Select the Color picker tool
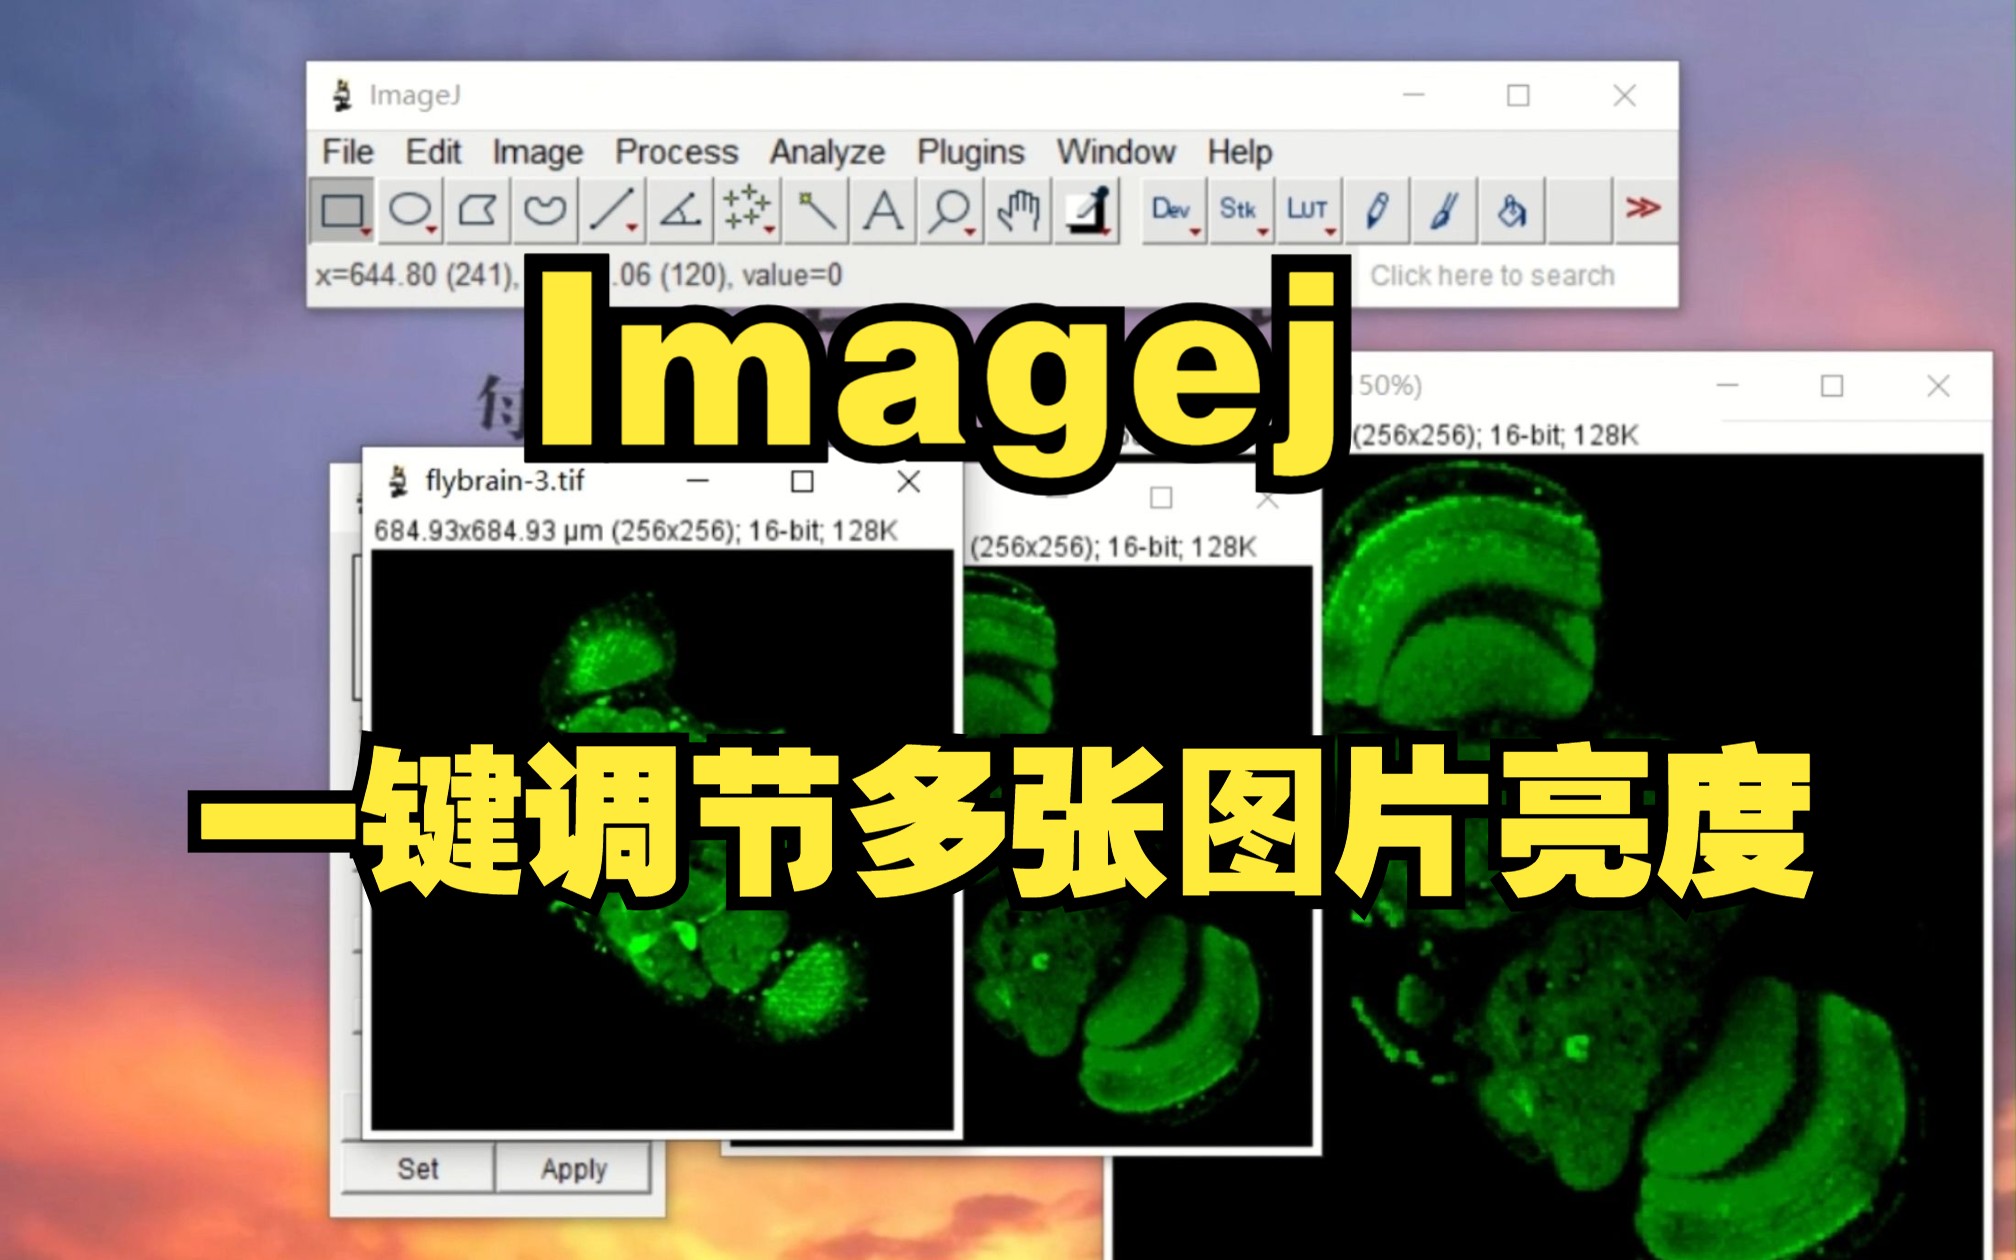2016x1260 pixels. 1087,211
